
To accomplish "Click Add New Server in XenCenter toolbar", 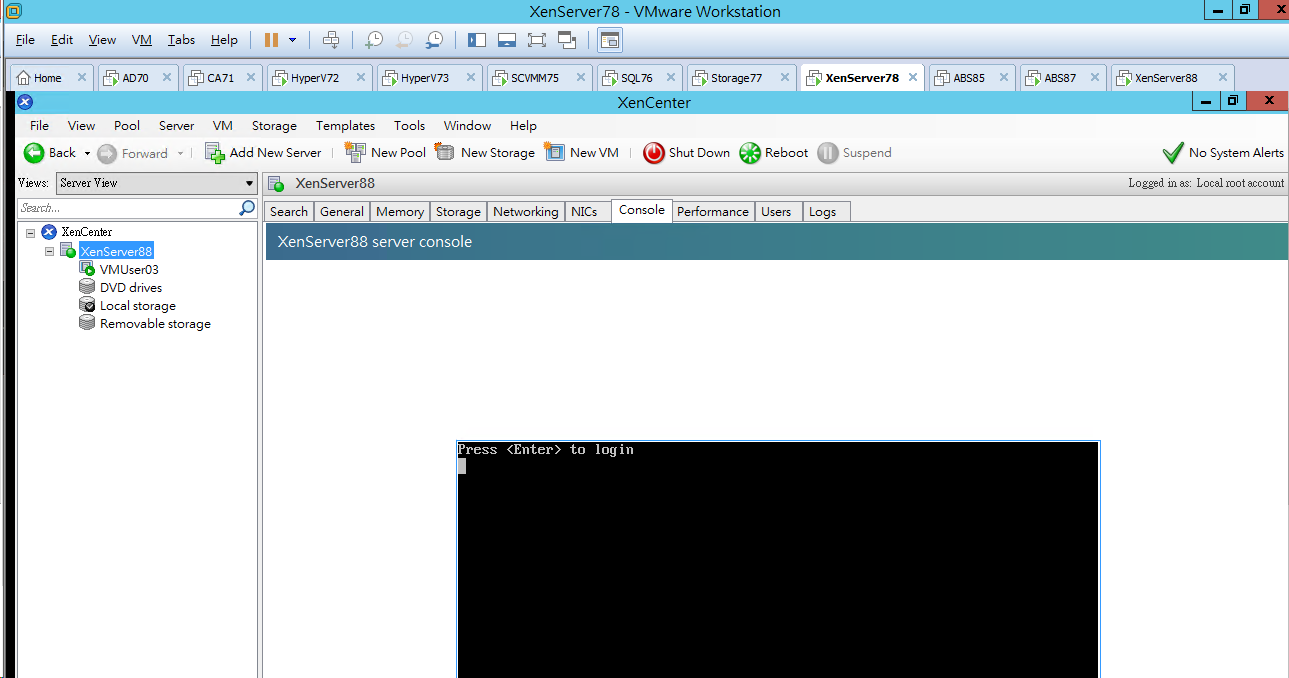I will tap(263, 153).
